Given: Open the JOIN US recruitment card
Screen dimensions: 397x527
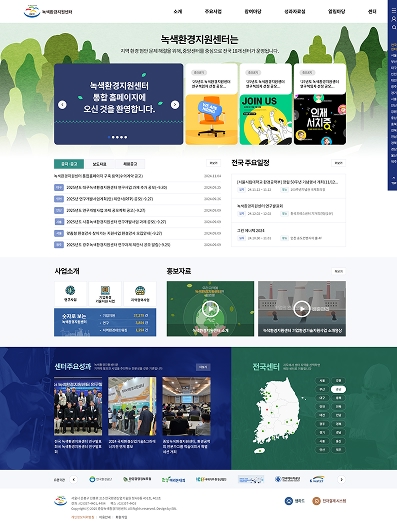Looking at the screenshot, I should tap(266, 104).
